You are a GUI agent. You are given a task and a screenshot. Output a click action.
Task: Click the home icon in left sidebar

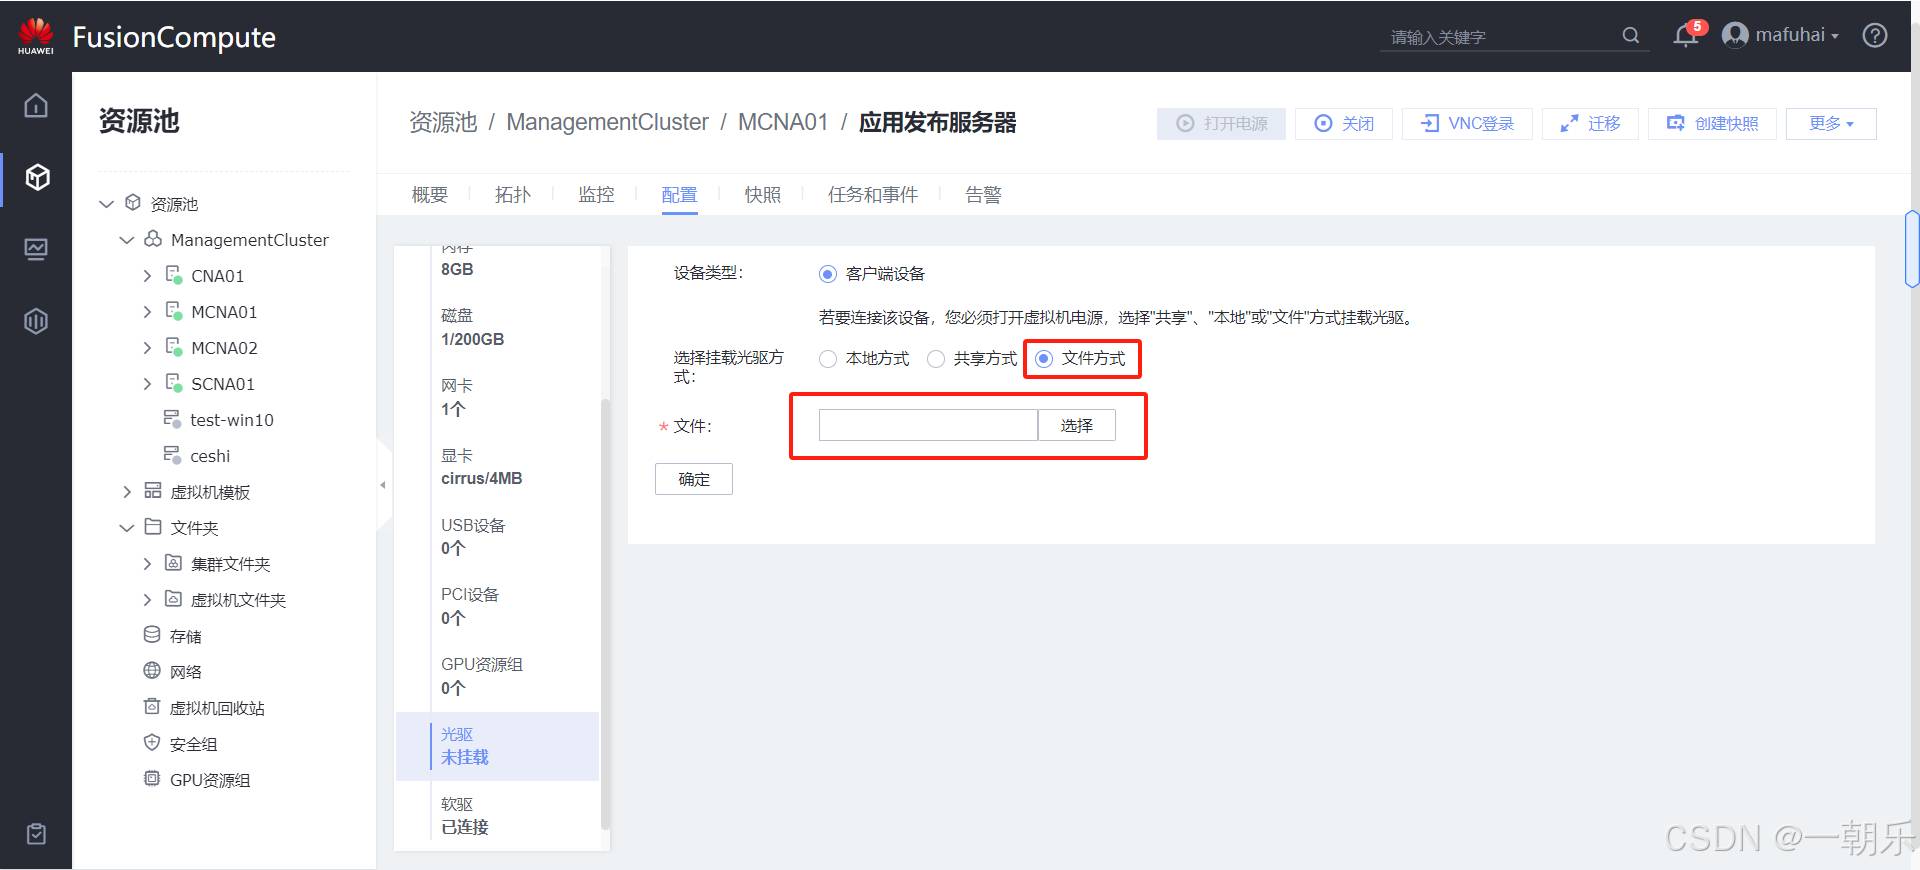(36, 105)
